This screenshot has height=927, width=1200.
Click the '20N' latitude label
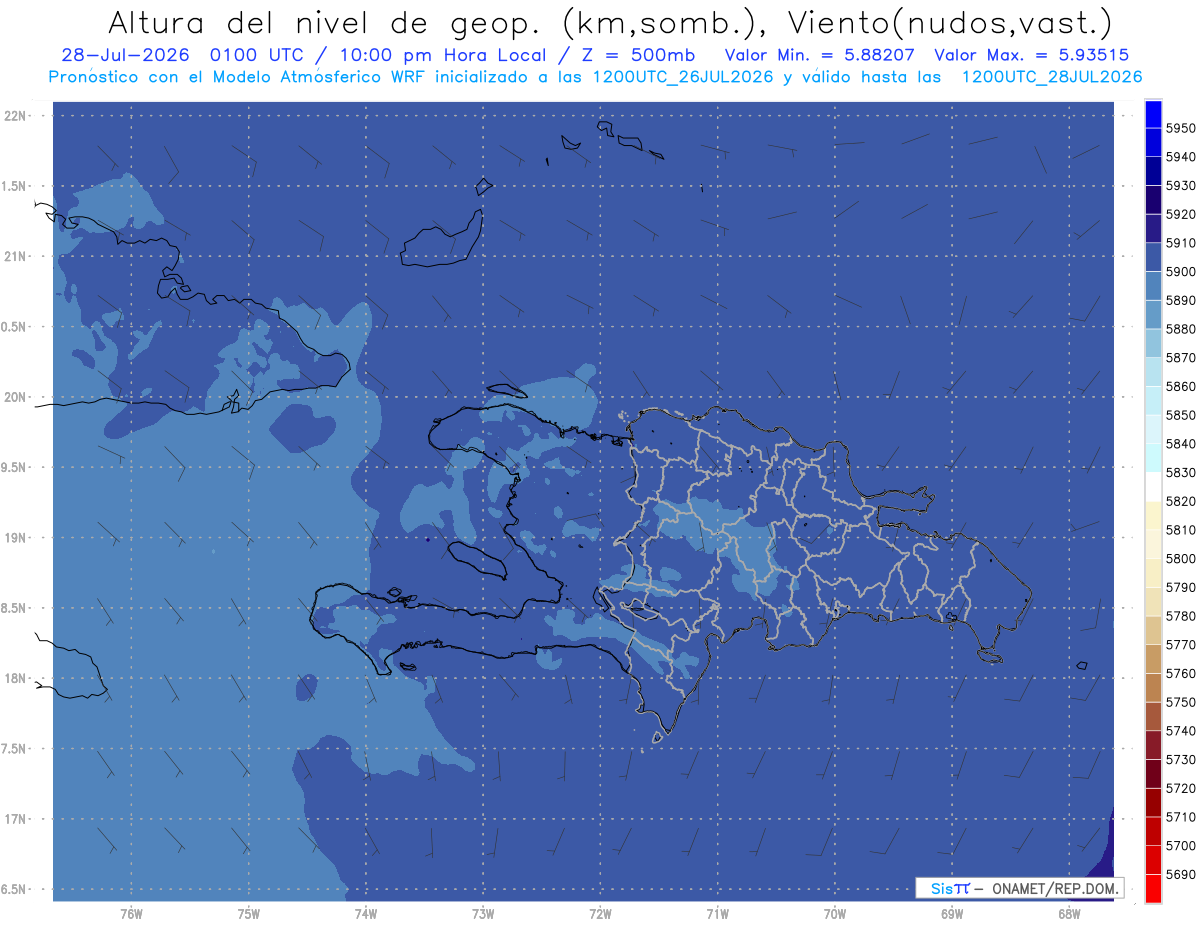[14, 397]
